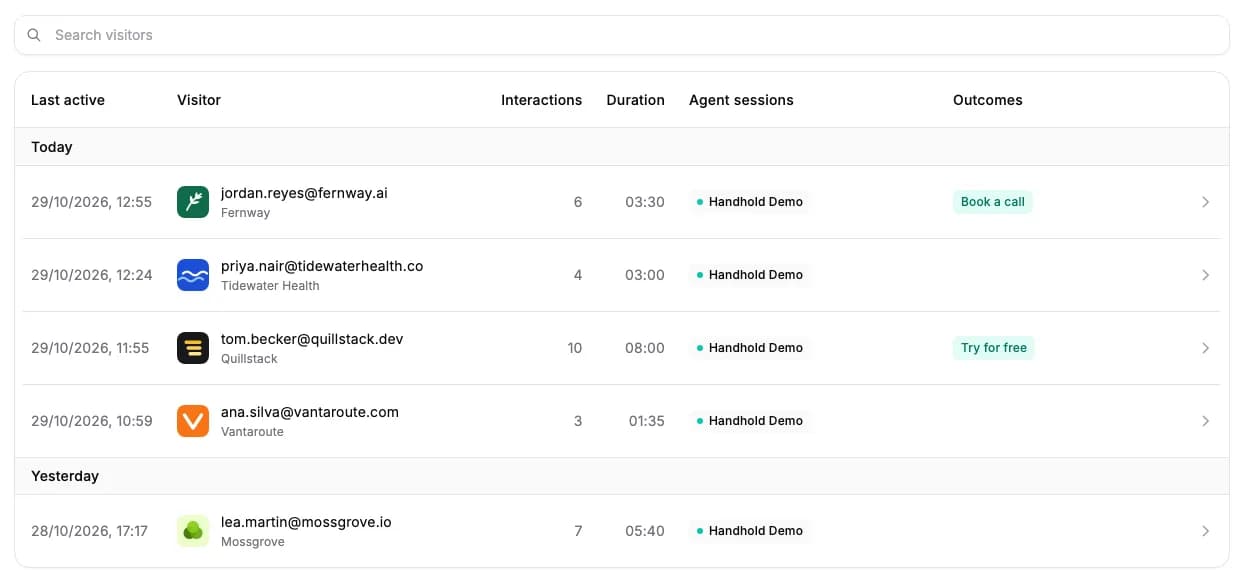
Task: Click Handhold Demo tag in Tidewater Health row
Action: [x=750, y=275]
